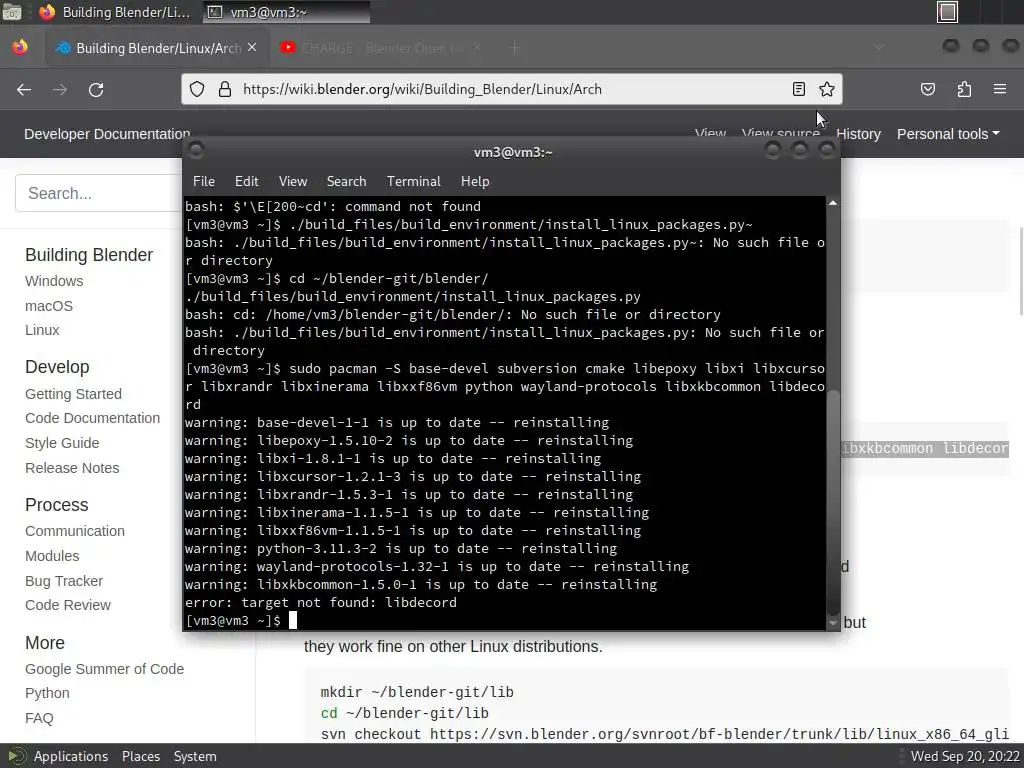Viewport: 1024px width, 768px height.
Task: Open the macOS sidebar link
Action: (x=49, y=306)
